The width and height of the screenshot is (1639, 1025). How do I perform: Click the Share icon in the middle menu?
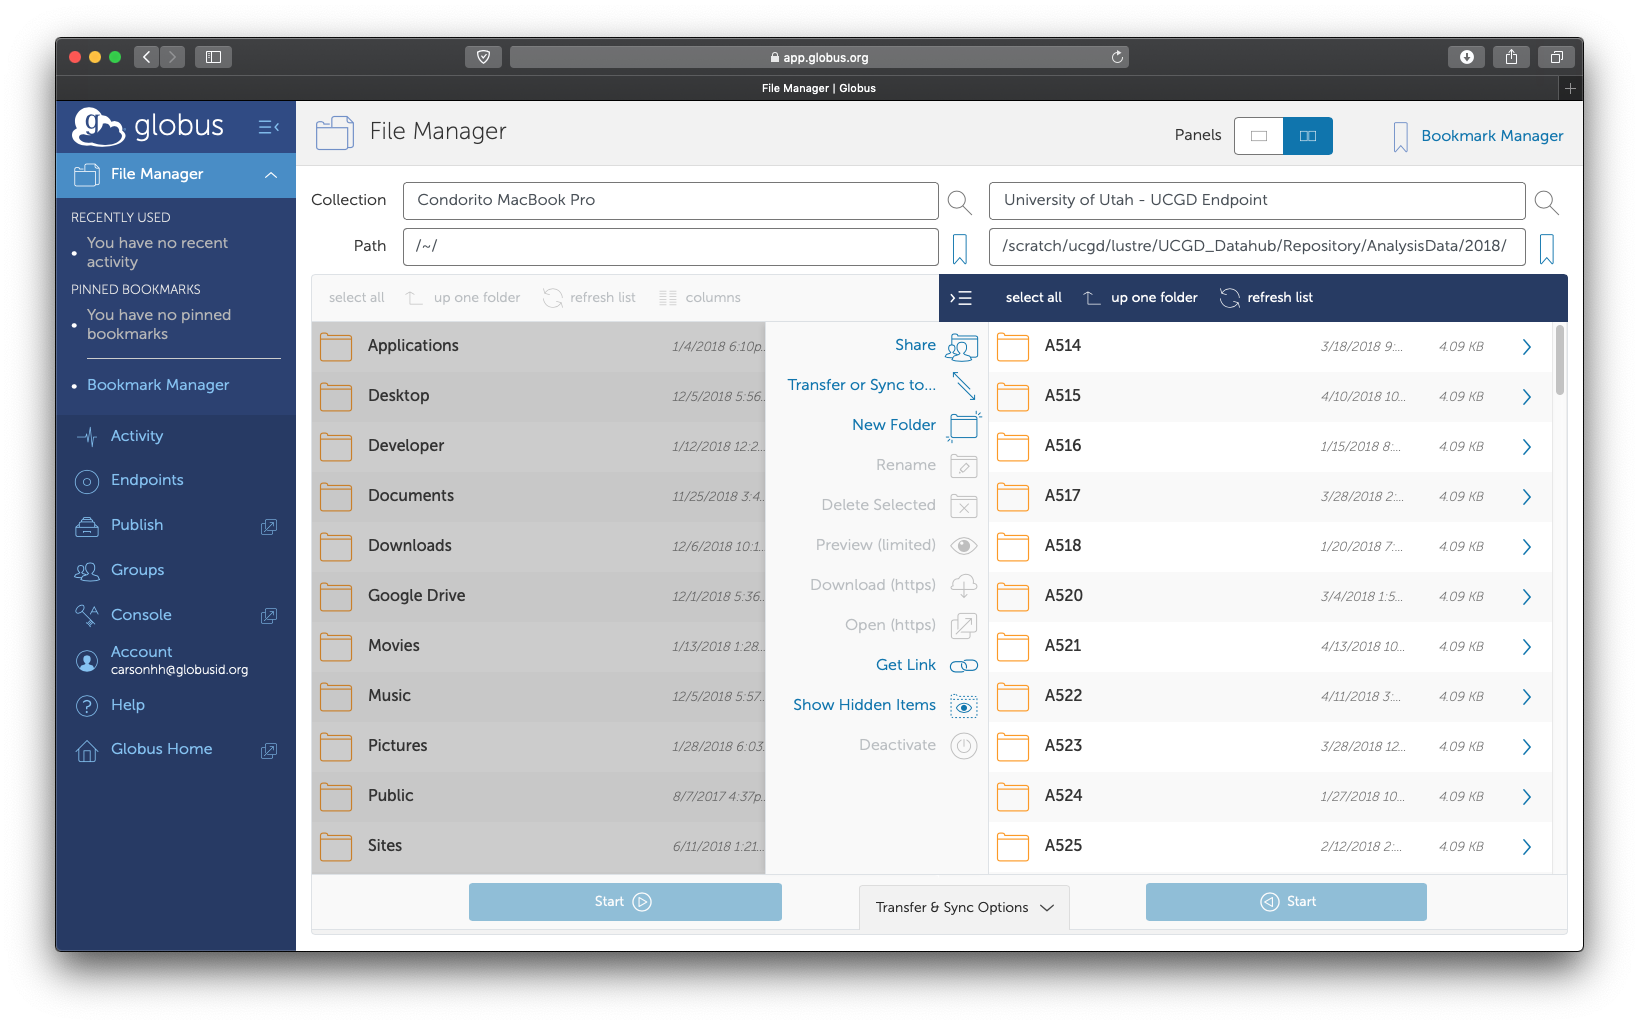[x=962, y=346]
